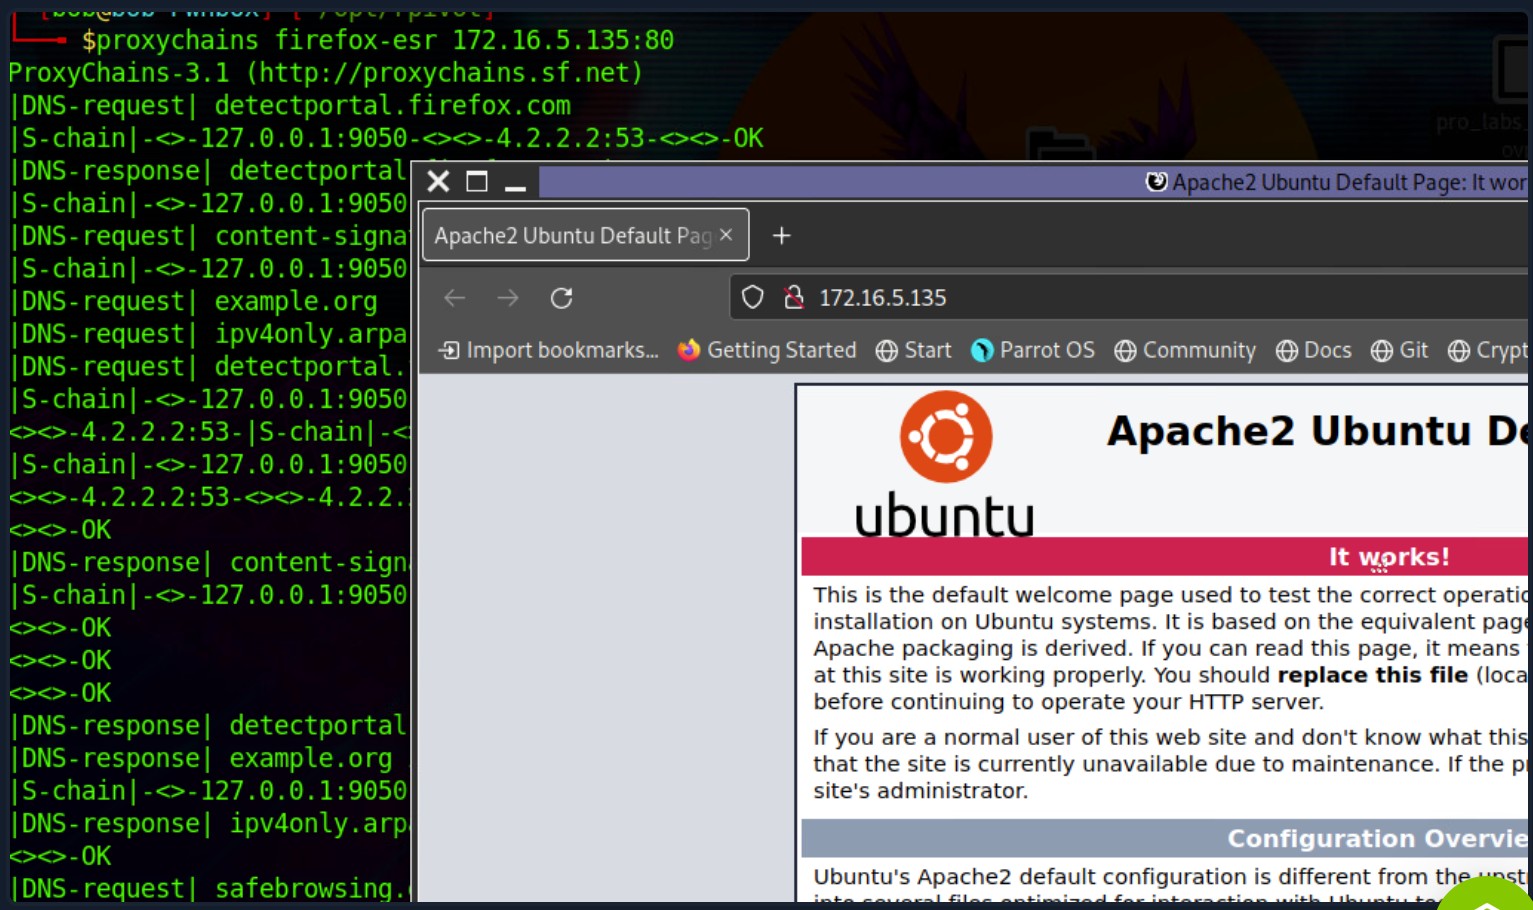The height and width of the screenshot is (910, 1533).
Task: Select the Apache2 Ubuntu Default Page tab
Action: (571, 236)
